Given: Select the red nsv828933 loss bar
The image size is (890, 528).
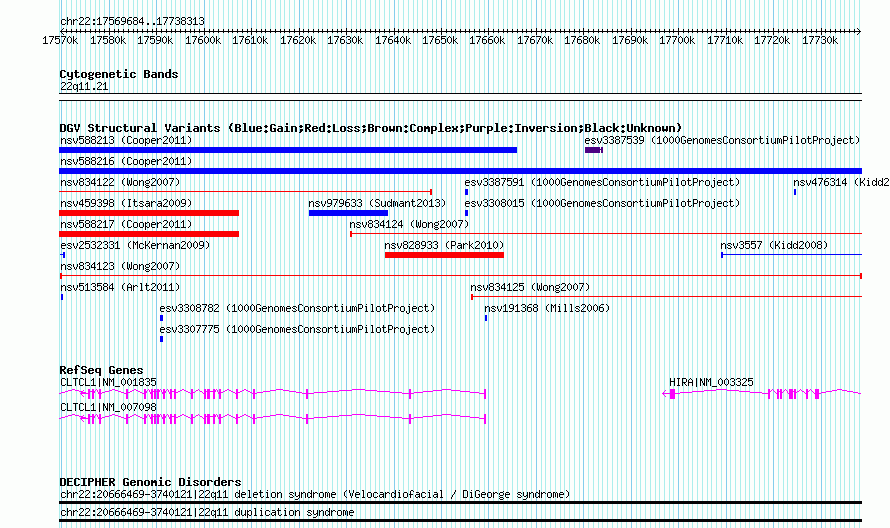Looking at the screenshot, I should (x=444, y=255).
